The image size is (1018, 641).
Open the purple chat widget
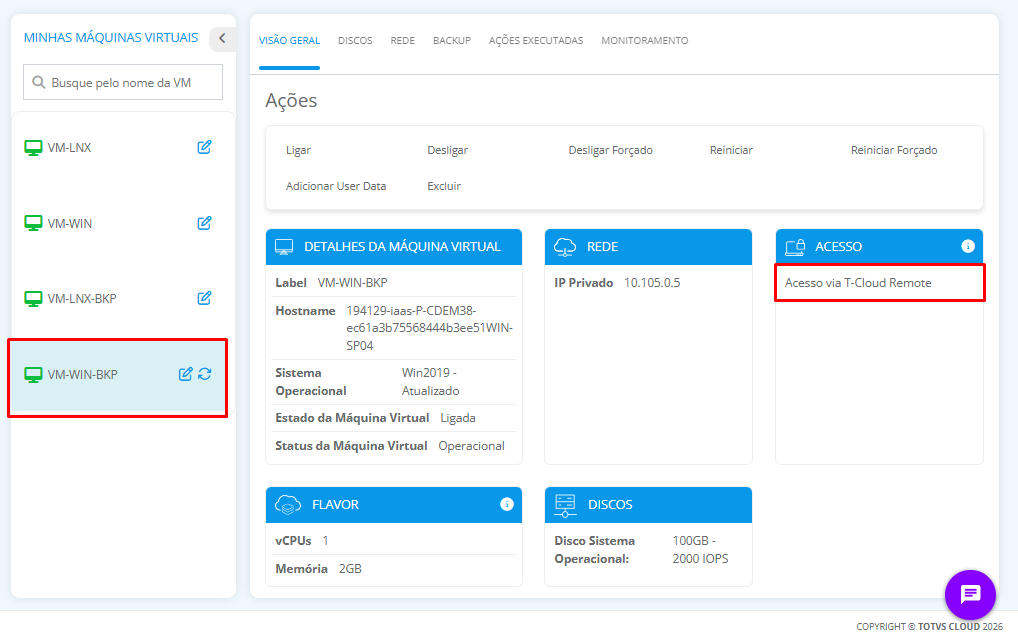pos(970,594)
